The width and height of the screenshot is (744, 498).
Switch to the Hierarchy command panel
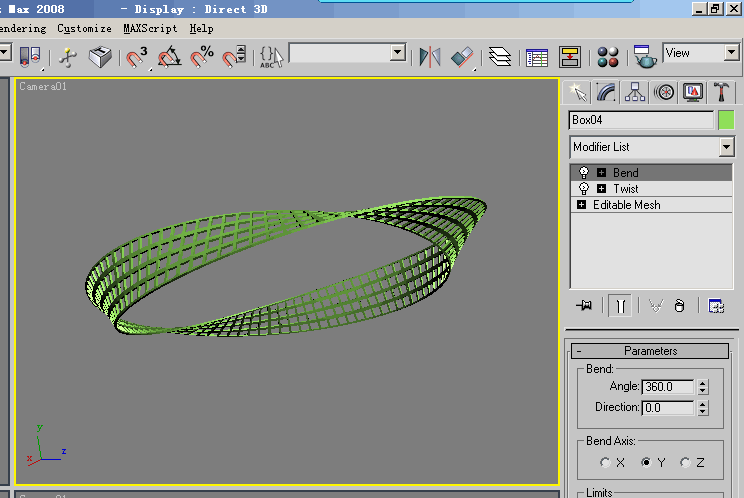pyautogui.click(x=635, y=92)
